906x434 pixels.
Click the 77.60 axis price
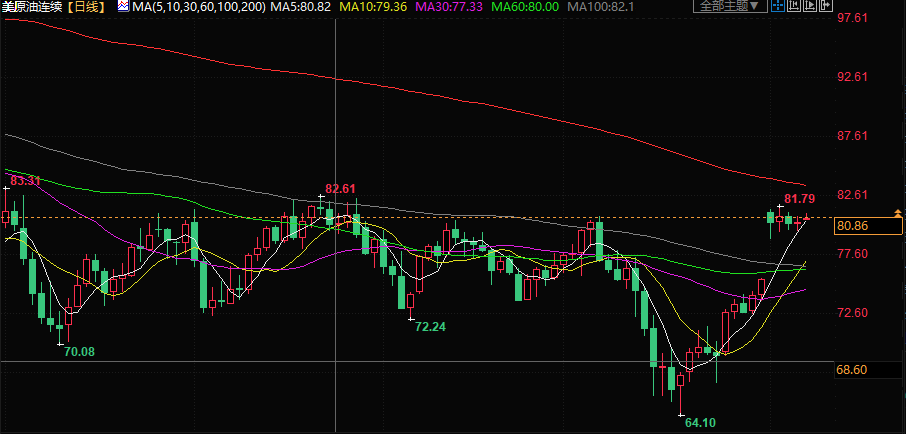852,254
